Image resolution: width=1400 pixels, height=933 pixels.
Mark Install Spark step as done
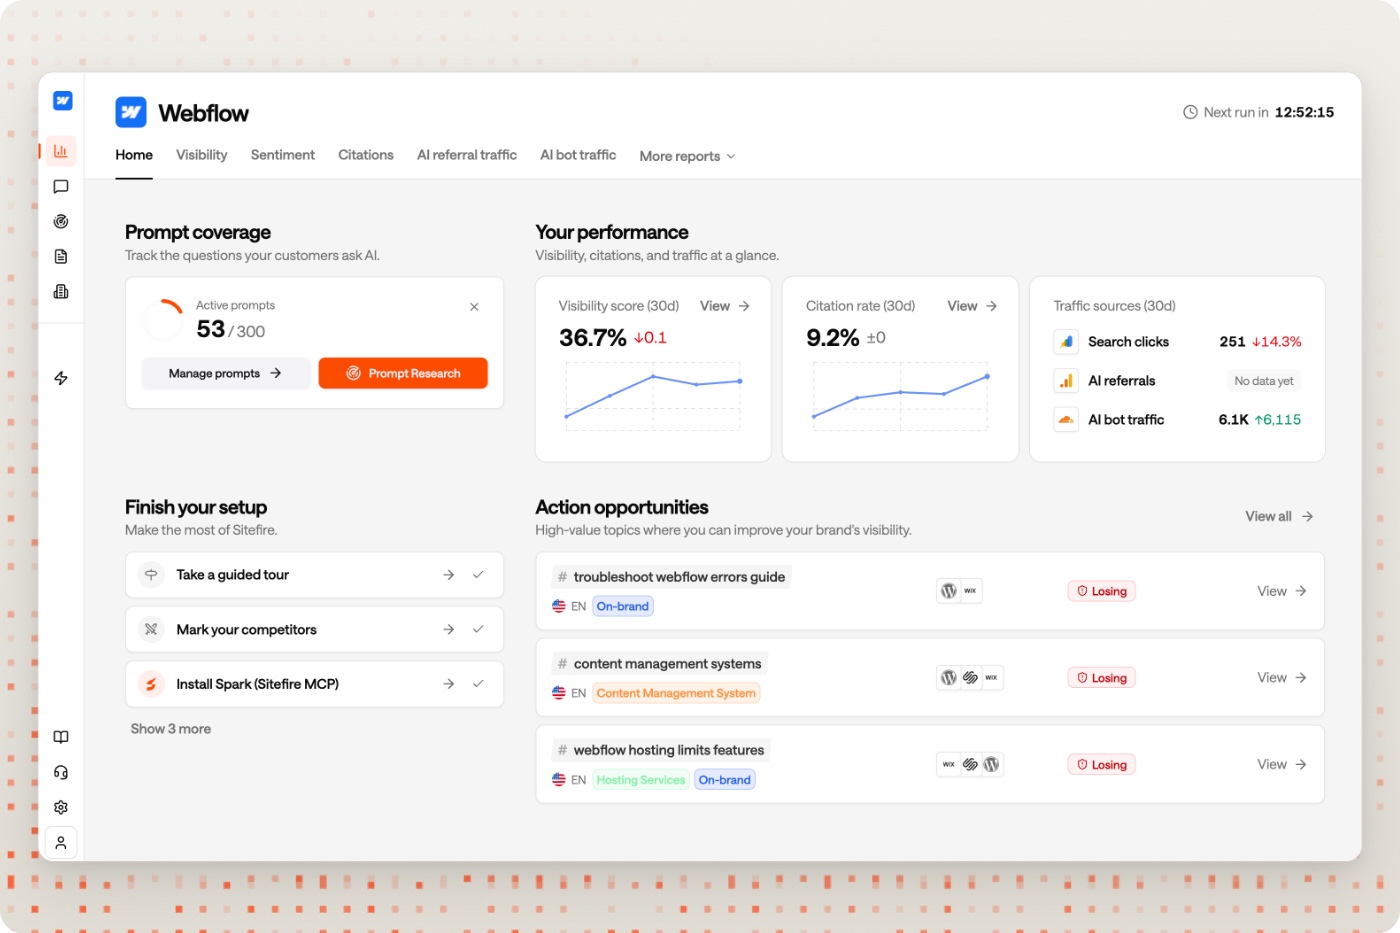pos(478,684)
